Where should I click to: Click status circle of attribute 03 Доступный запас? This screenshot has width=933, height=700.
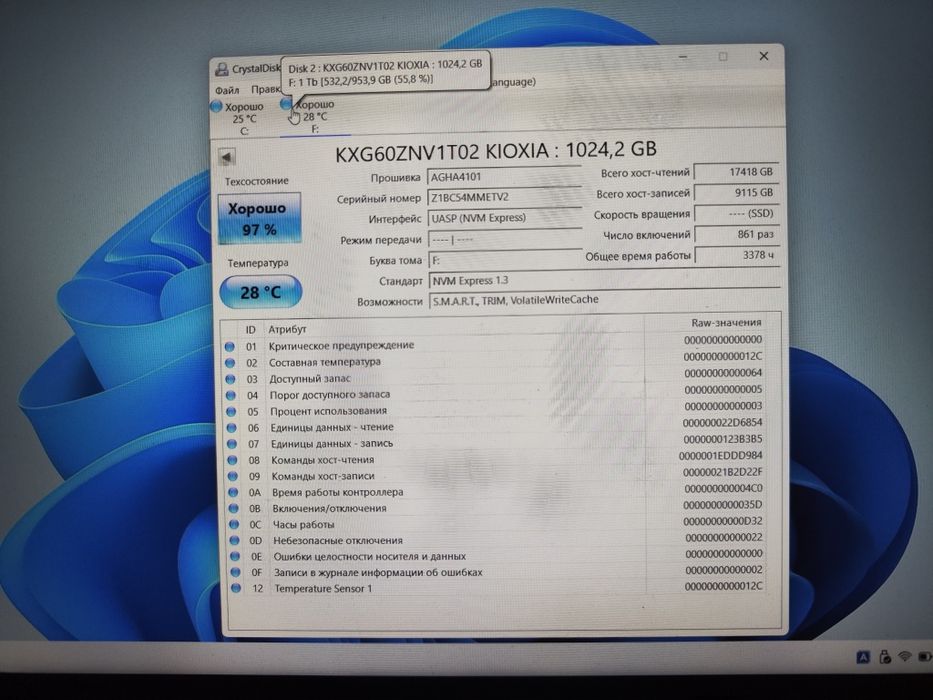tap(231, 379)
